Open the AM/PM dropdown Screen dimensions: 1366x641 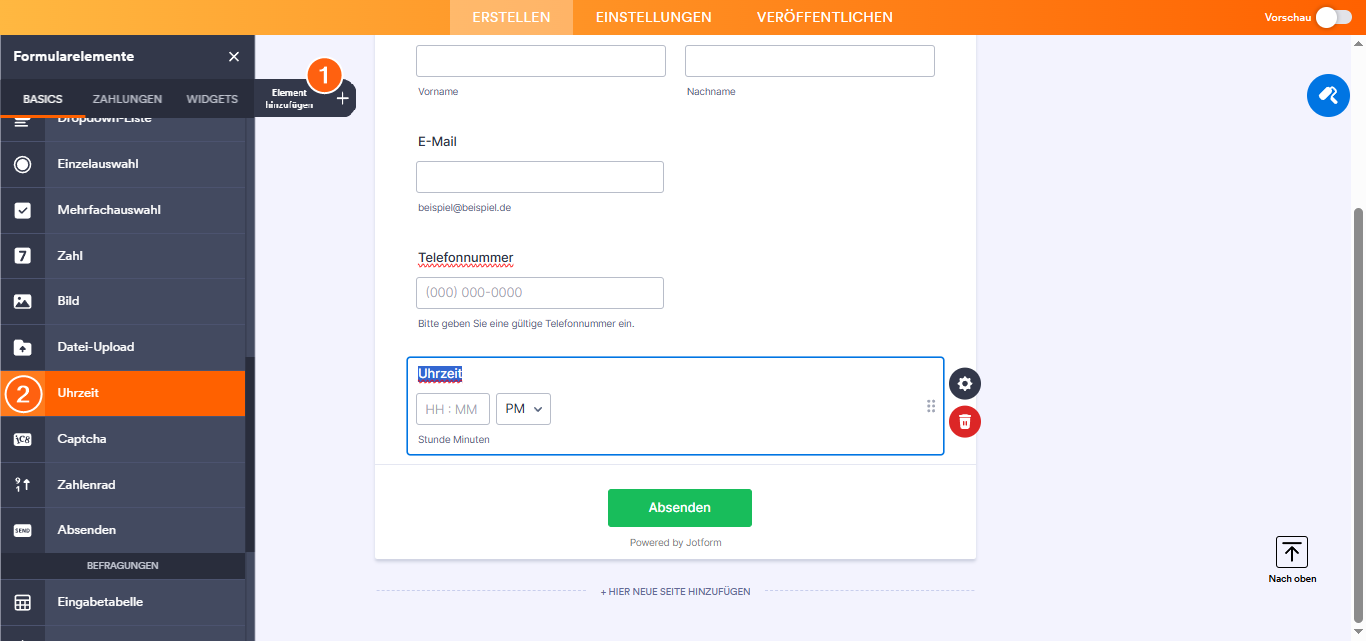(x=523, y=409)
